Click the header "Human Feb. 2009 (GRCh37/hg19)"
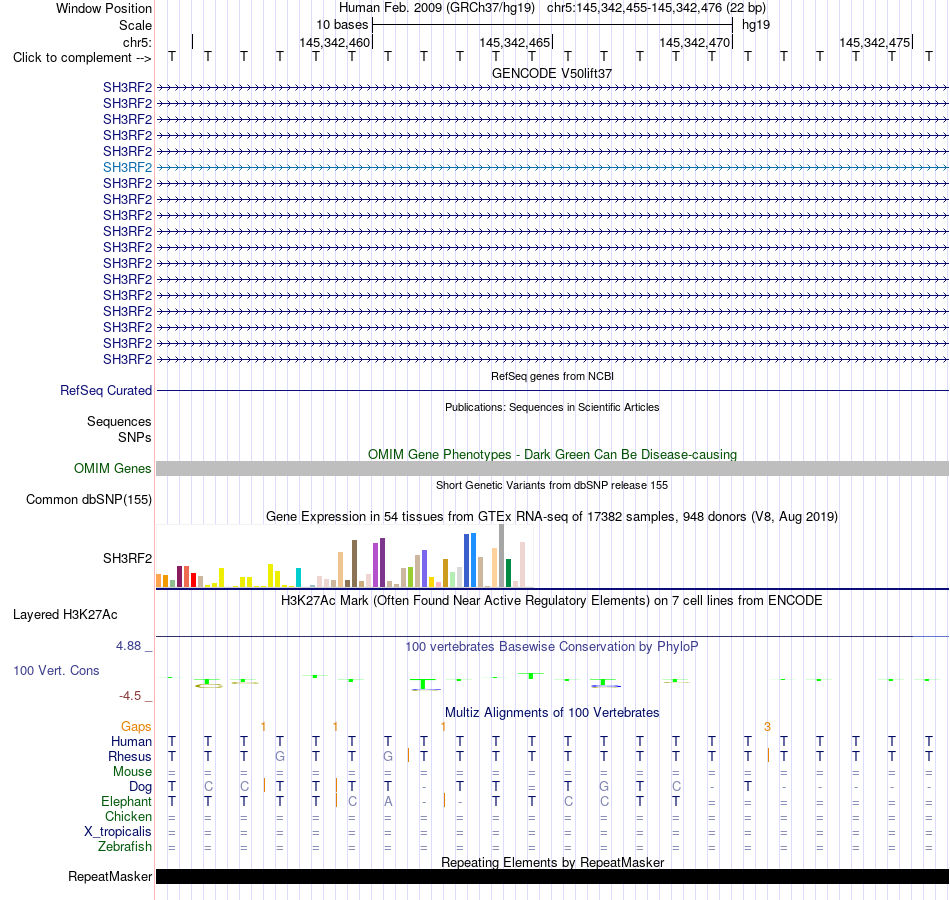This screenshot has width=950, height=900. tap(436, 8)
